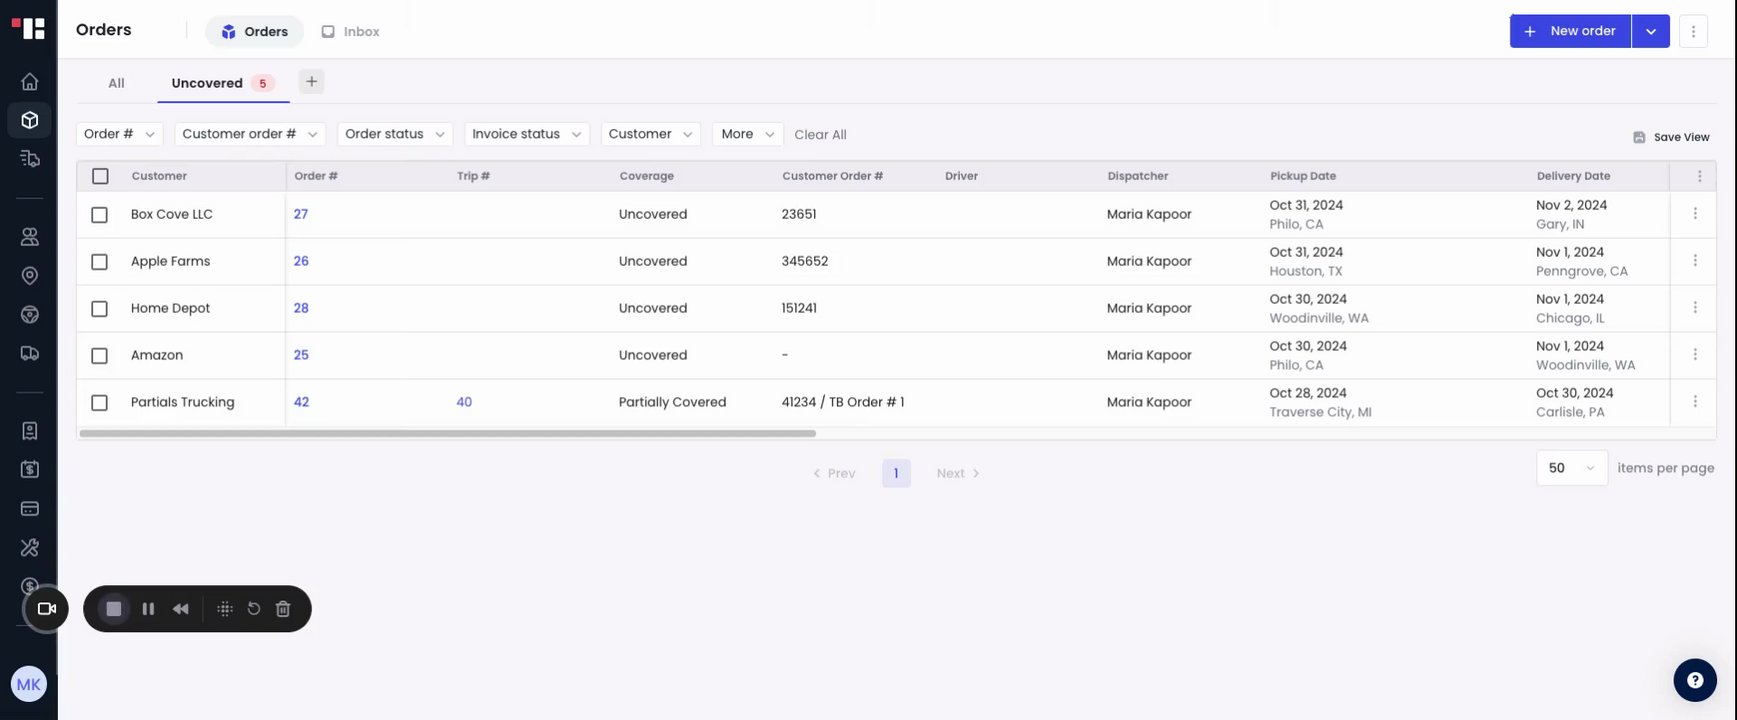
Task: Click the app logo at top left
Action: pos(29,28)
